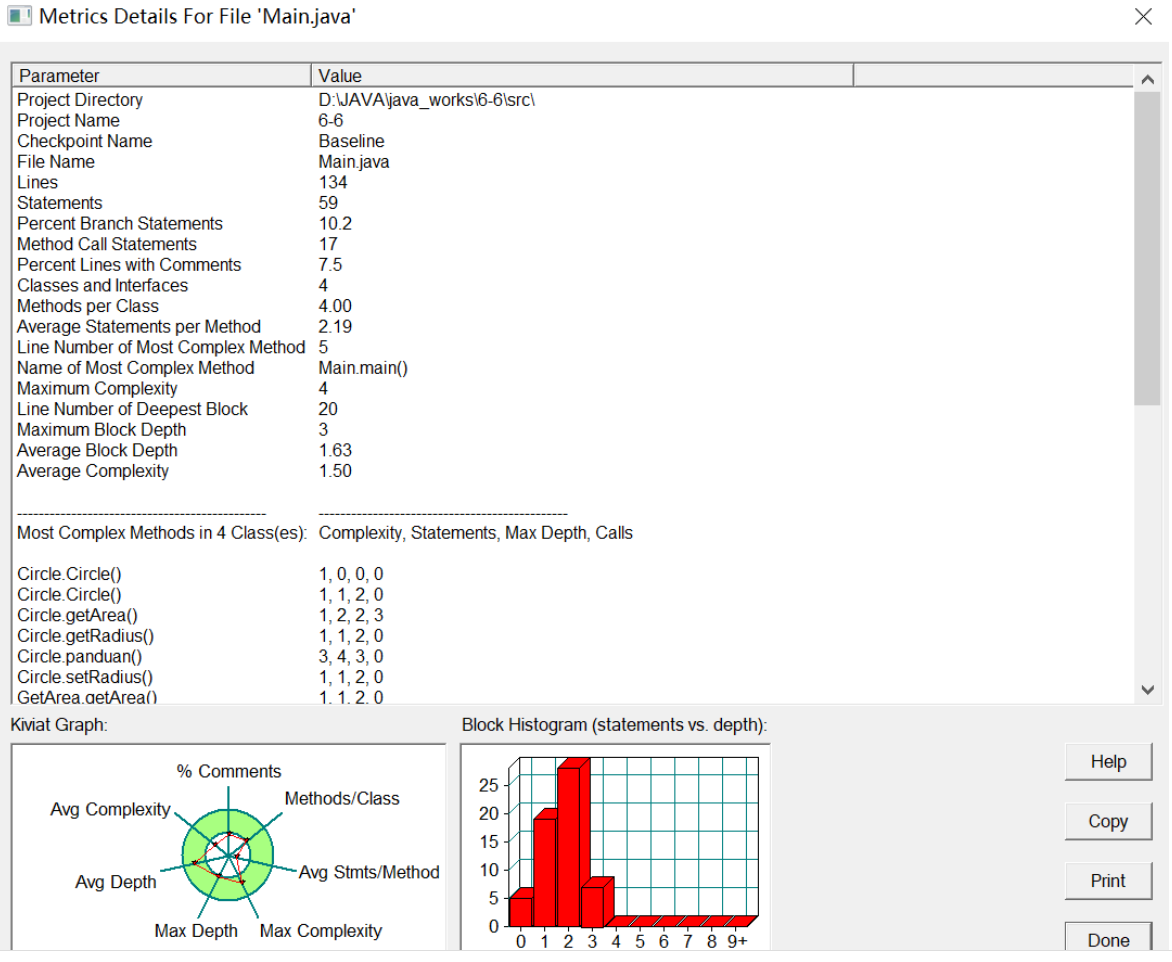Select the Percent Branch Statements row
This screenshot has width=1172, height=962.
tap(573, 223)
